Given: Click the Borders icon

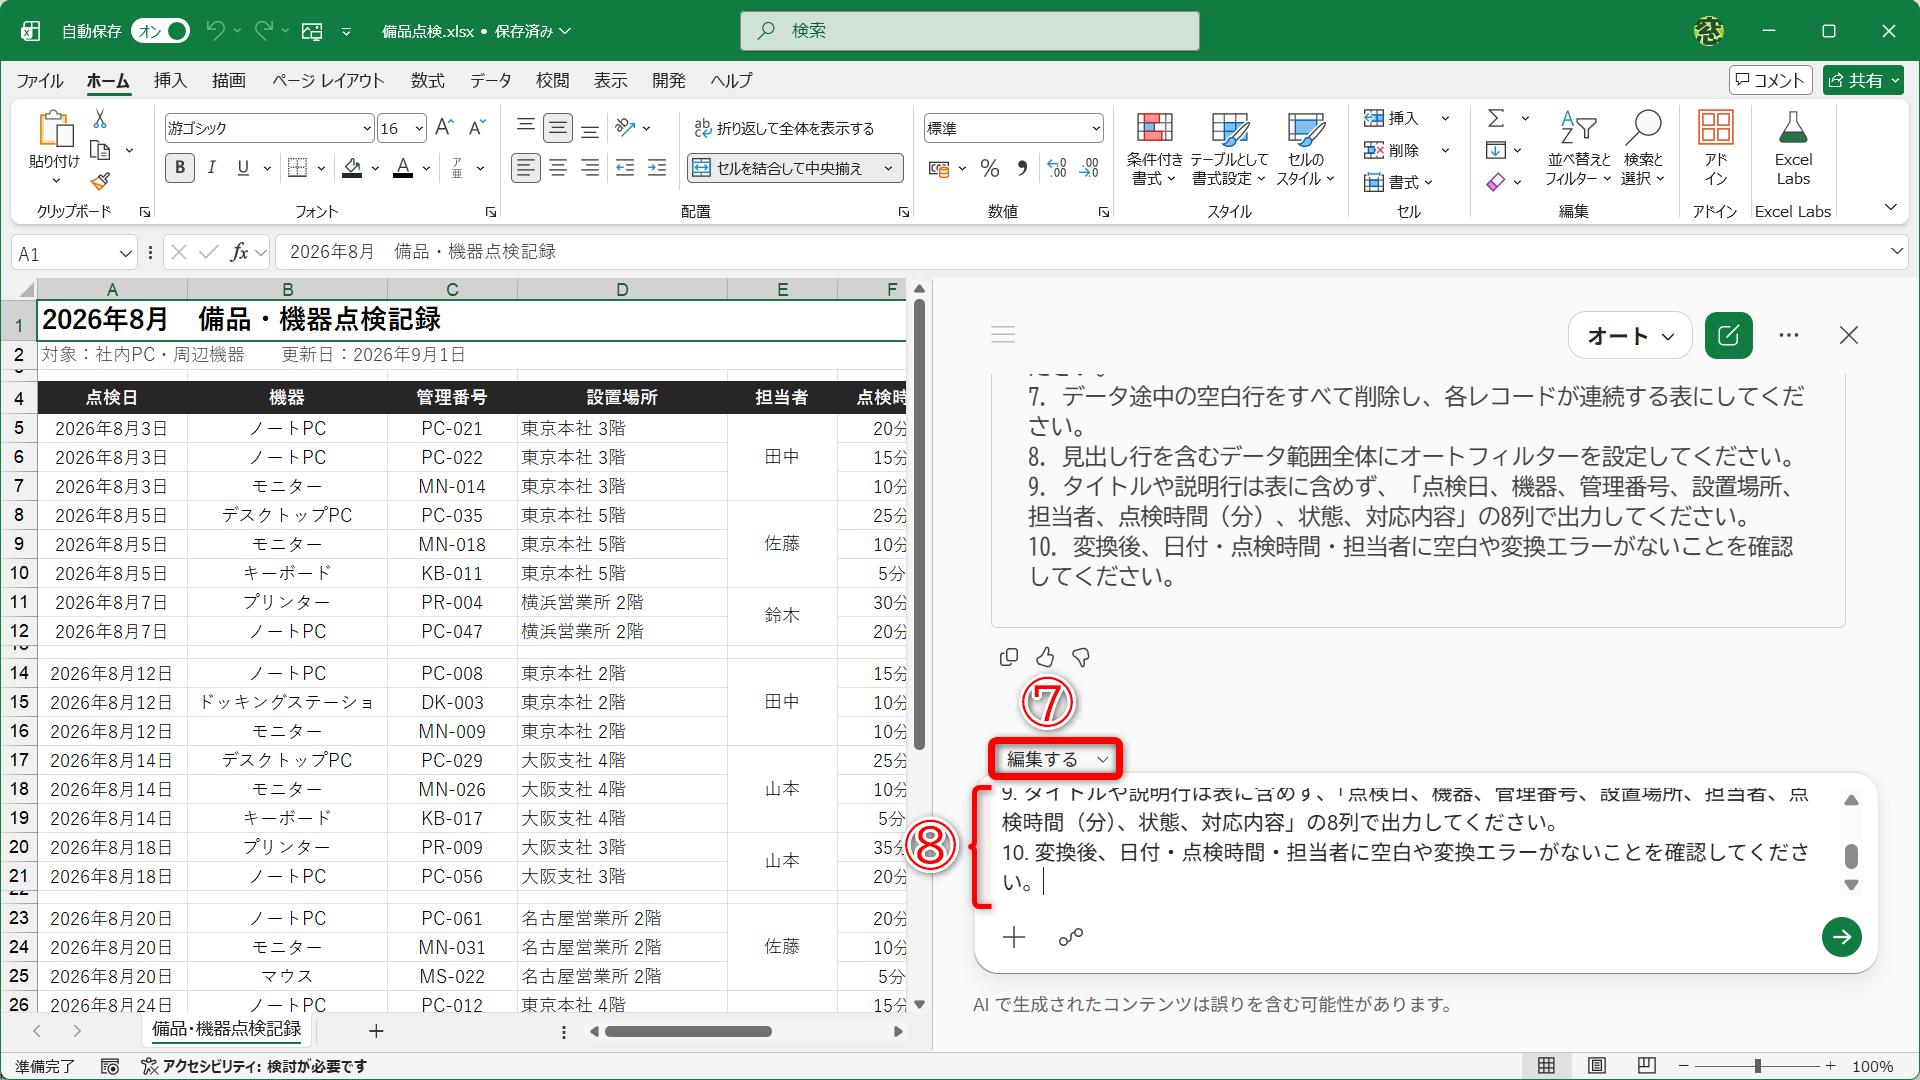Looking at the screenshot, I should [297, 168].
